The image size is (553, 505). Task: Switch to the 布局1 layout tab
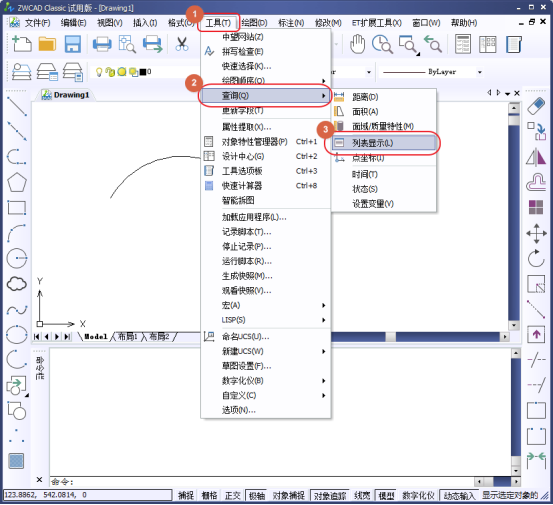click(127, 336)
